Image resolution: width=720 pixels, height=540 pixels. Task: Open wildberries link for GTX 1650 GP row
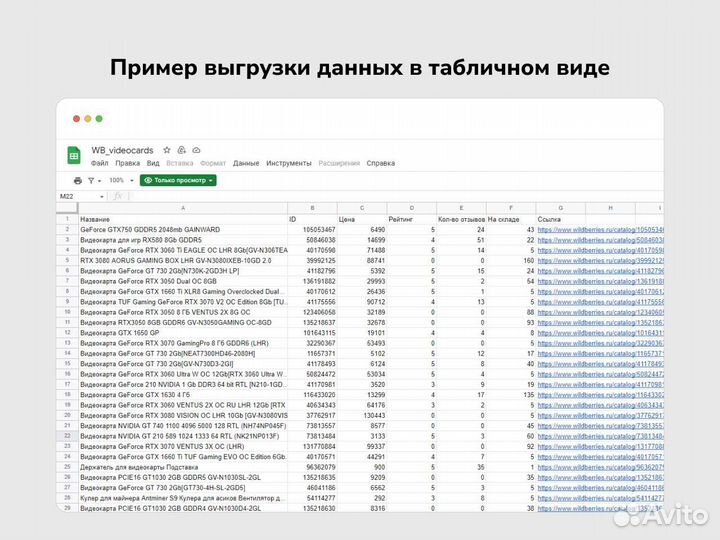click(x=601, y=333)
